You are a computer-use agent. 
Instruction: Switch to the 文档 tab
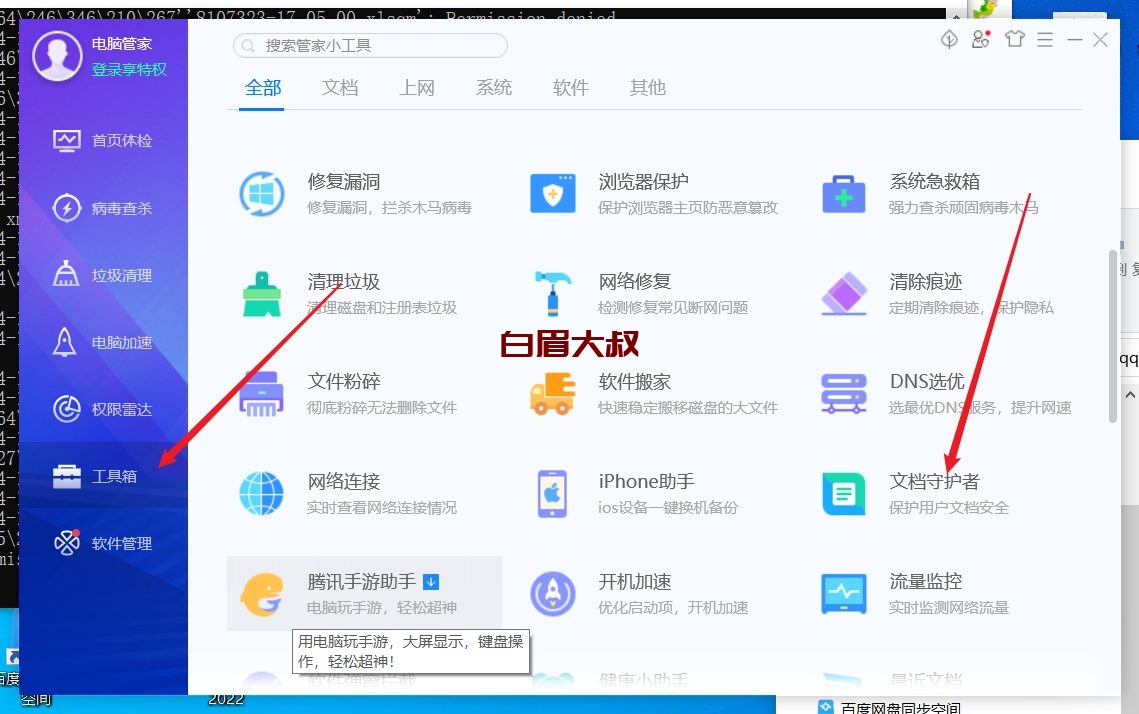click(x=340, y=88)
